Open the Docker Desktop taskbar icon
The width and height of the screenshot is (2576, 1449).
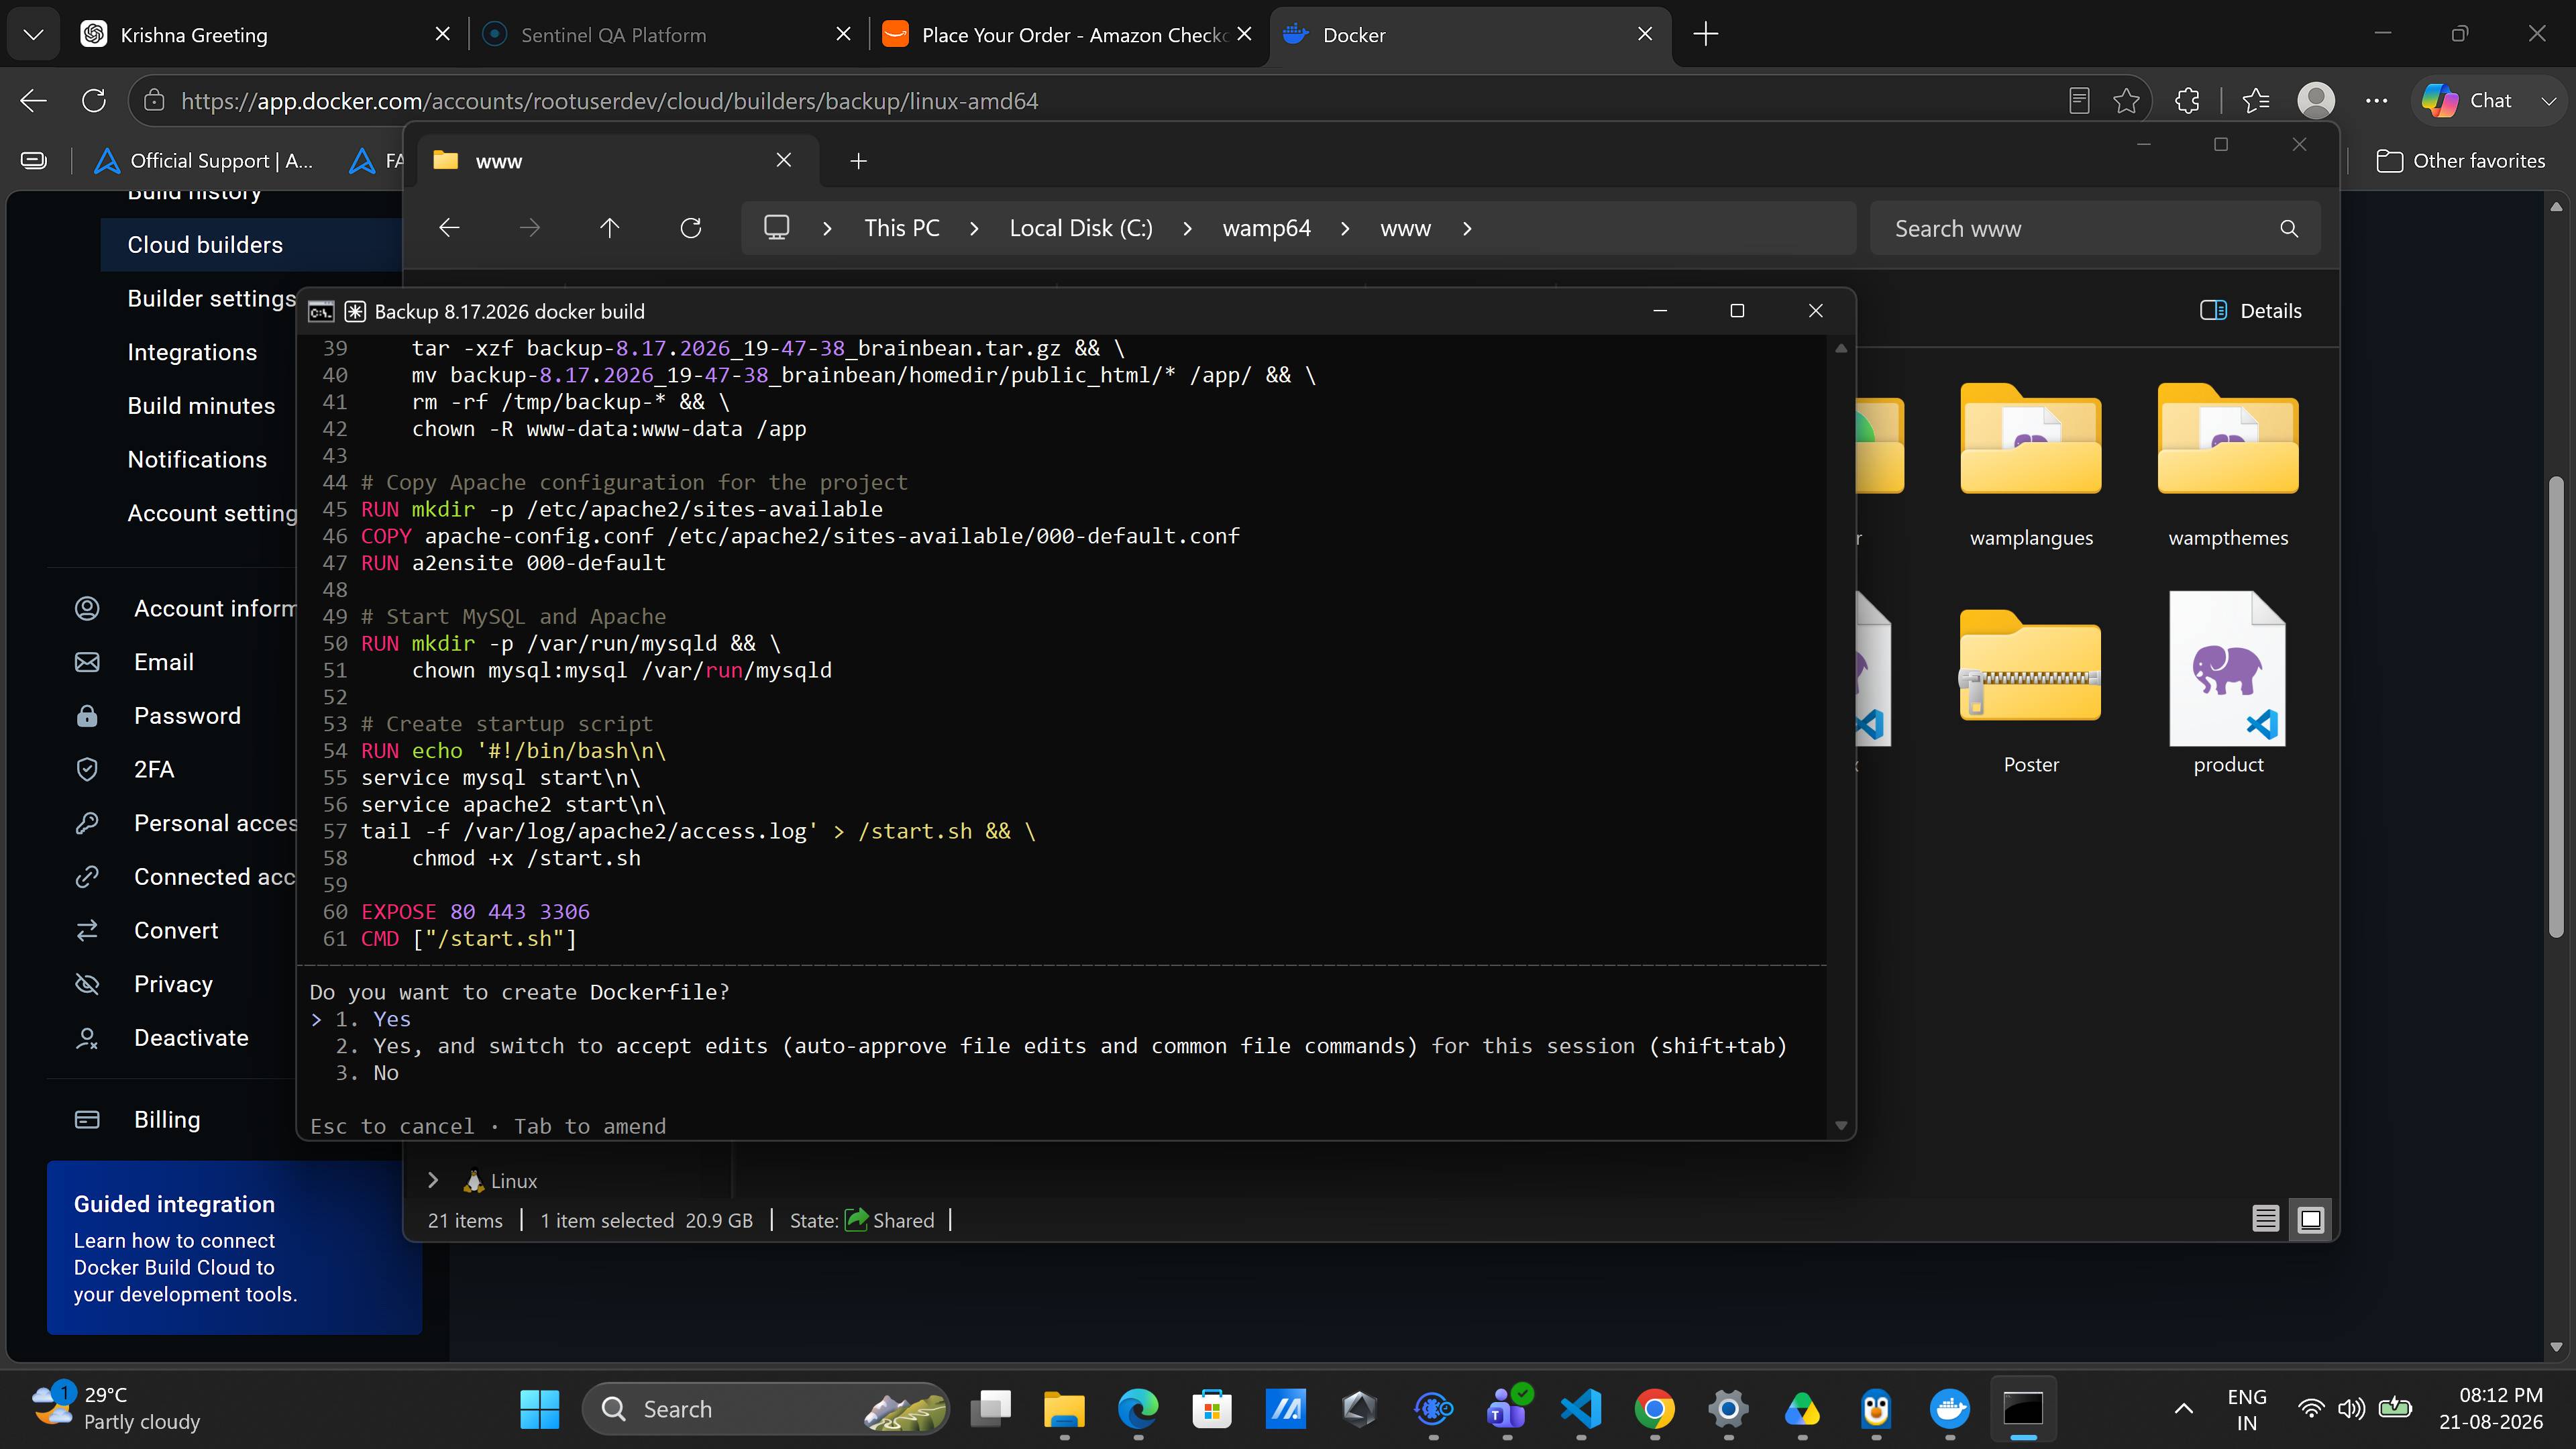coord(1950,1409)
